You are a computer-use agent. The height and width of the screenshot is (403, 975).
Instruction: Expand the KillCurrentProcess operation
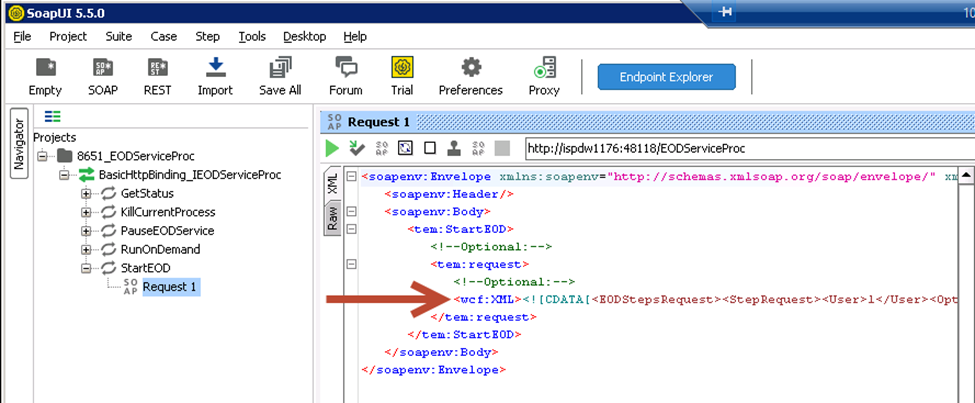point(86,212)
